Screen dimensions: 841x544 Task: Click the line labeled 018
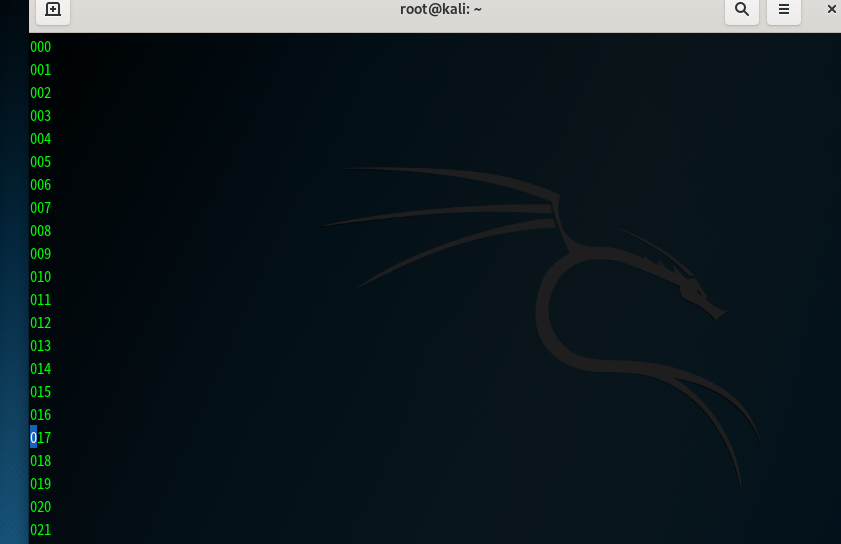click(41, 461)
